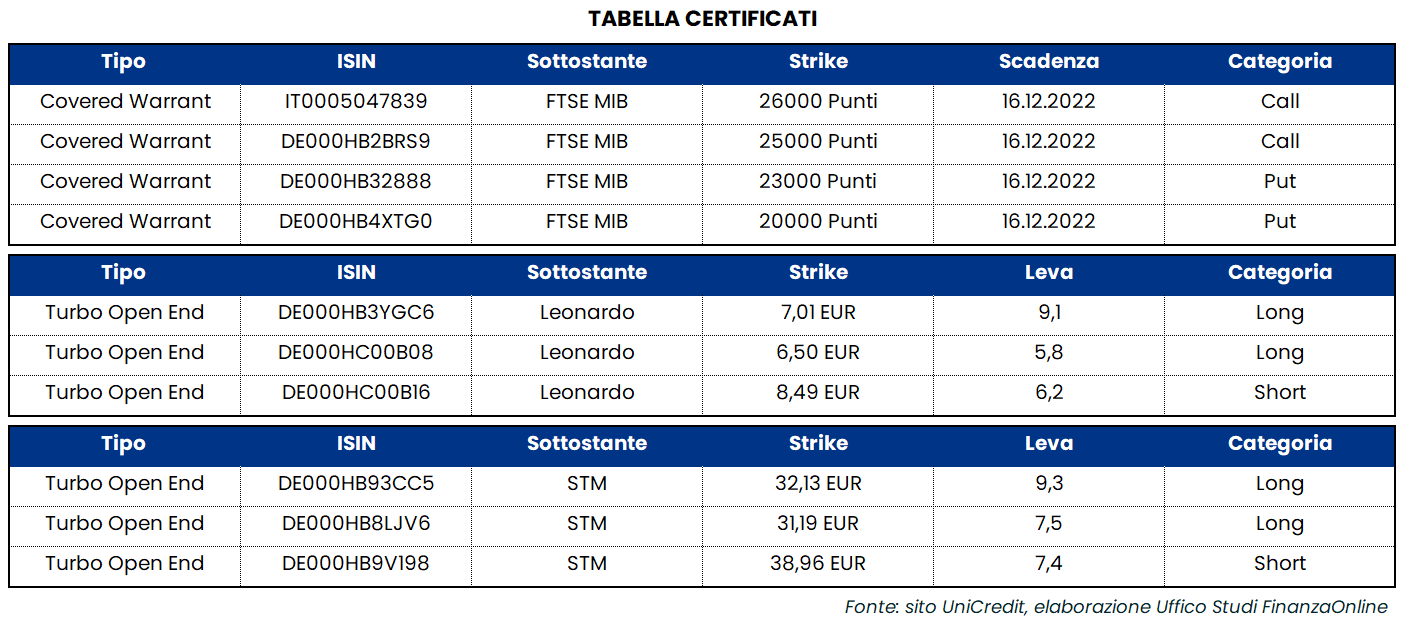The width and height of the screenshot is (1405, 631).
Task: Click the 38,96 EUR strike value
Action: point(818,563)
